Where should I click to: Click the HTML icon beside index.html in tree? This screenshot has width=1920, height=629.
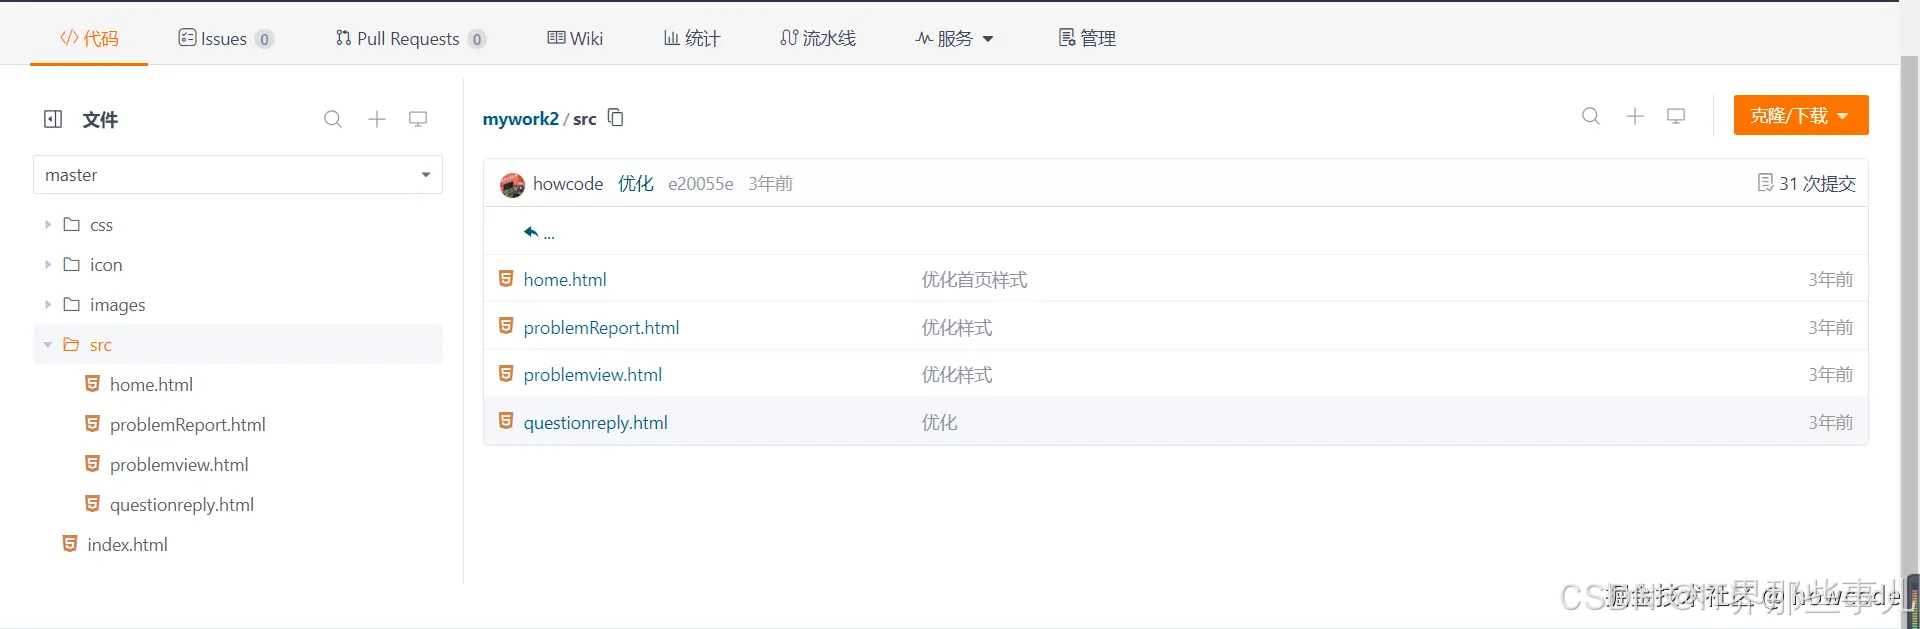70,544
